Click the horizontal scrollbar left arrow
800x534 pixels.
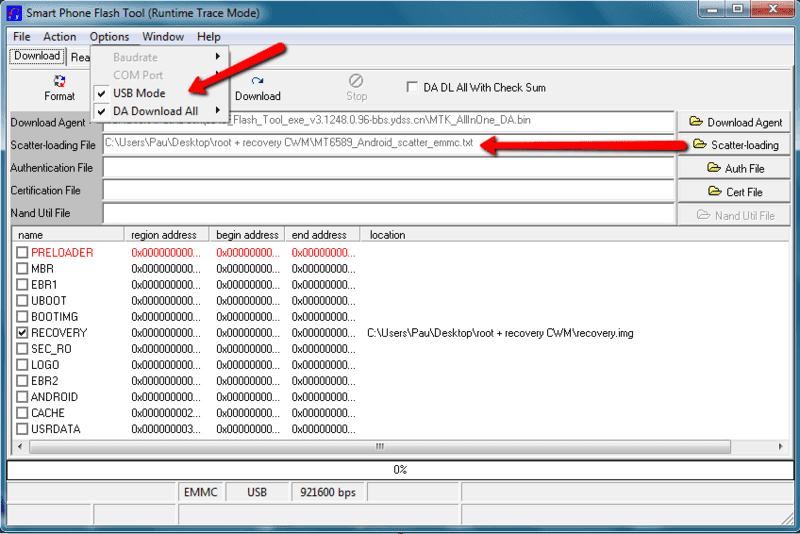[20, 447]
